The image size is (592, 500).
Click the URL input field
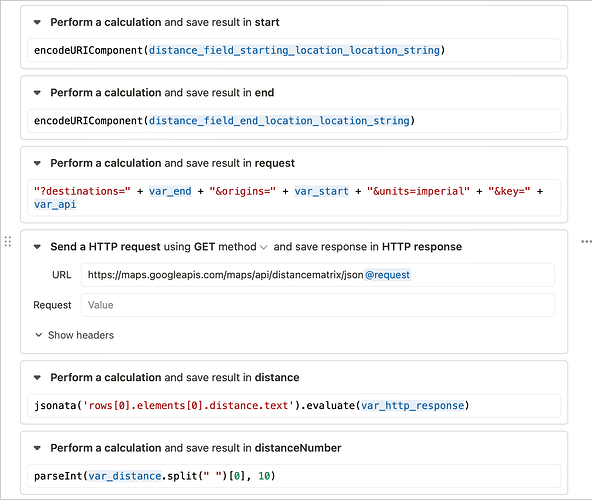pyautogui.click(x=318, y=275)
